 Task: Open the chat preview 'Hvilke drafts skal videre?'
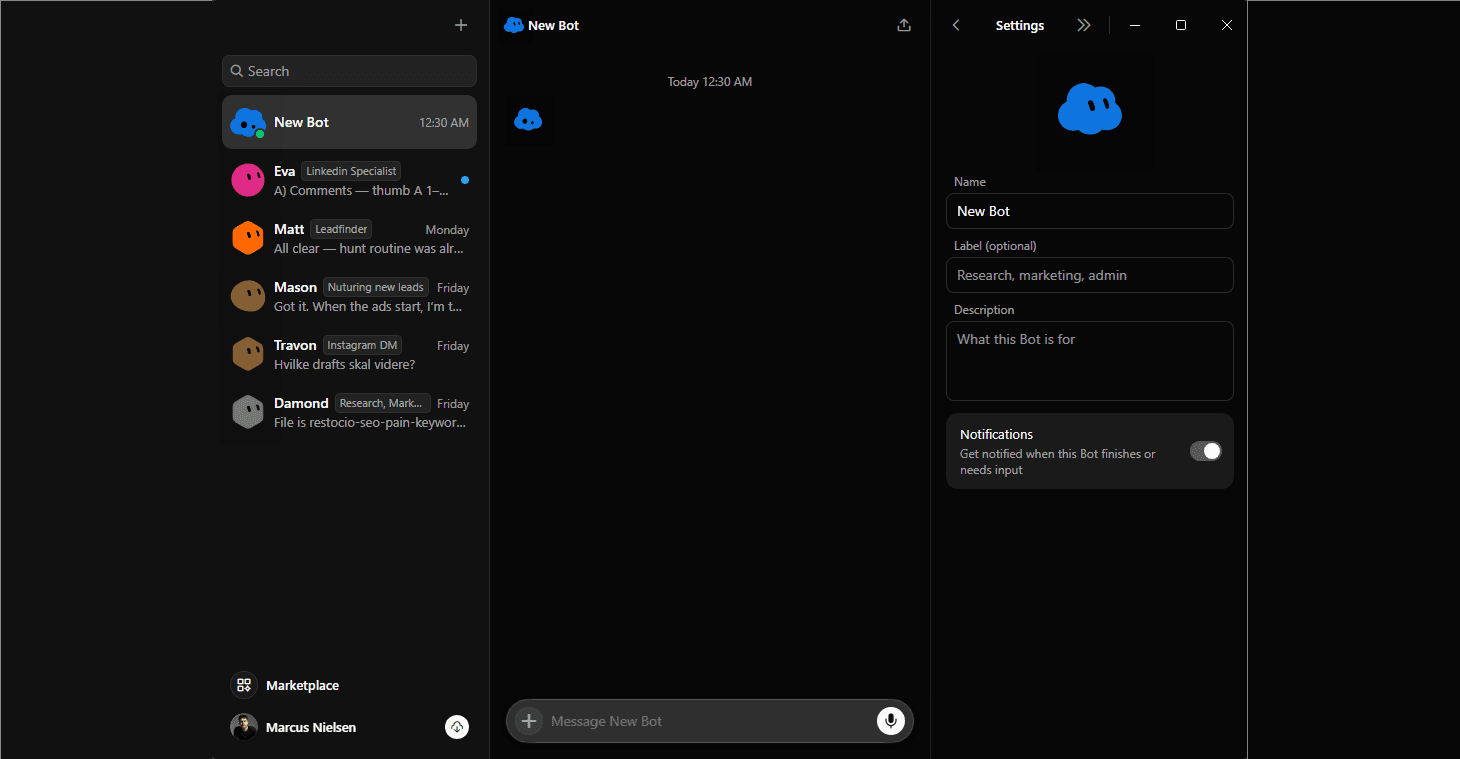click(344, 364)
